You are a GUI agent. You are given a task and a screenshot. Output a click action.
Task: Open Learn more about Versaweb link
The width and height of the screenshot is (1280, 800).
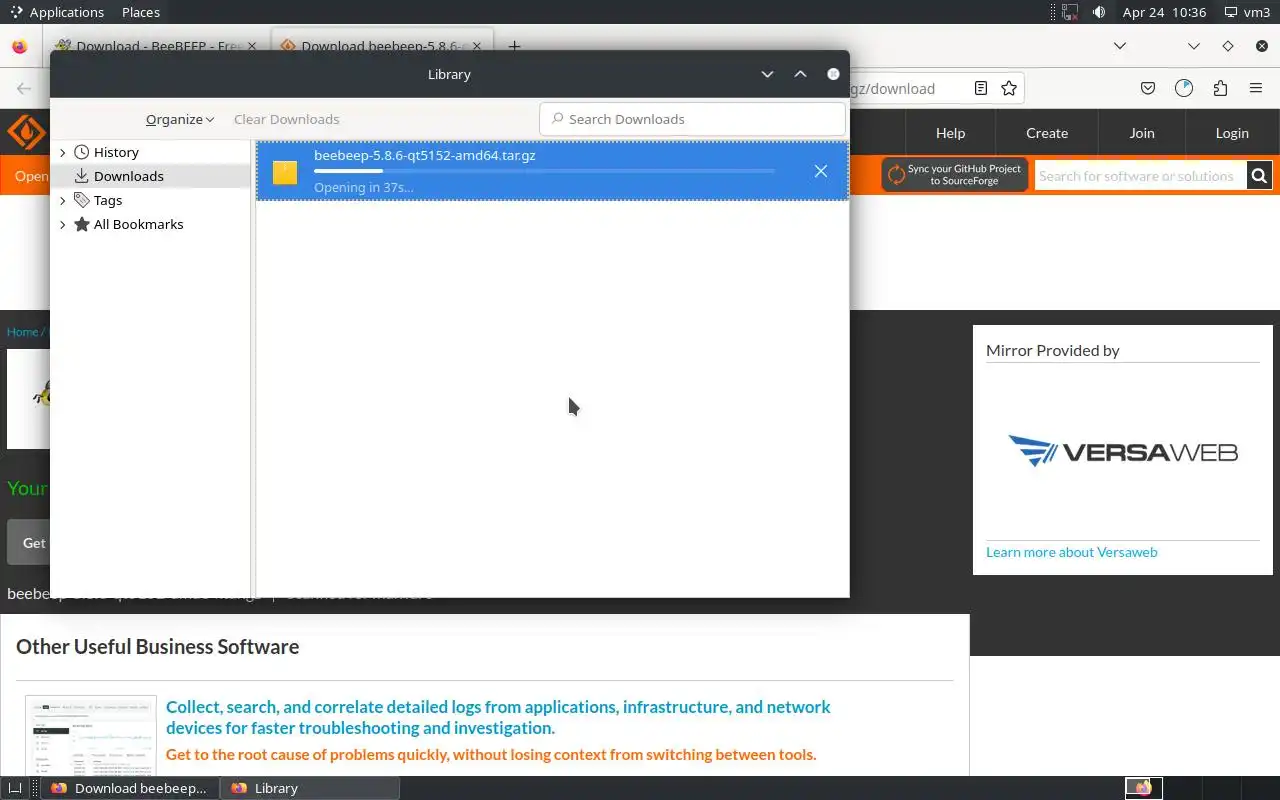1071,552
